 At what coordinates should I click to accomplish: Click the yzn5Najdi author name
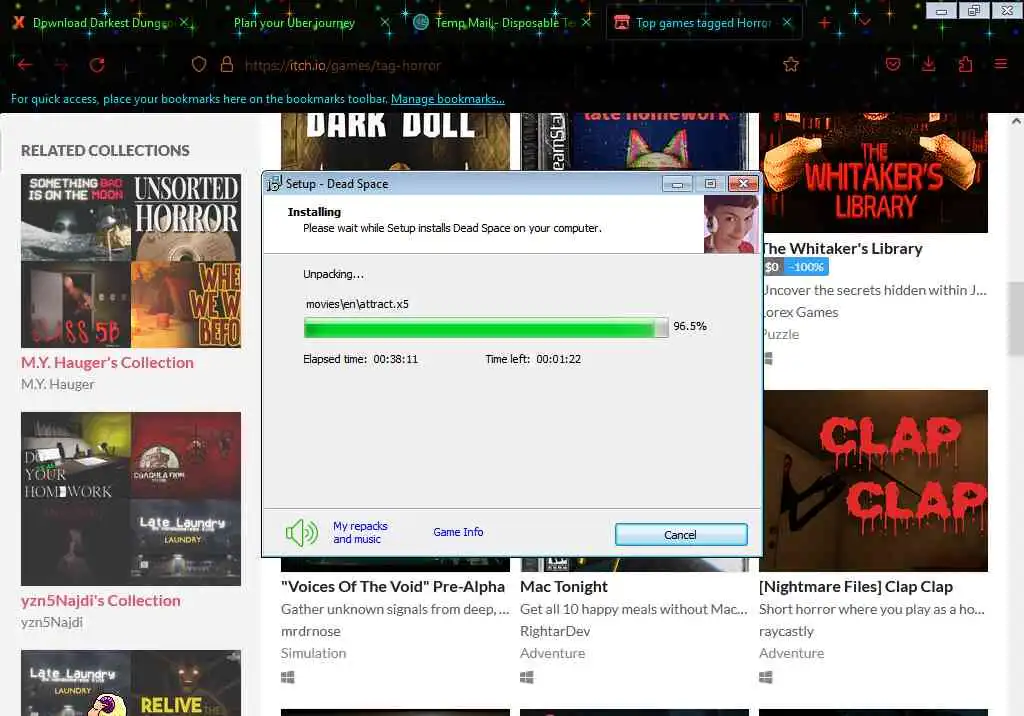pyautogui.click(x=52, y=622)
